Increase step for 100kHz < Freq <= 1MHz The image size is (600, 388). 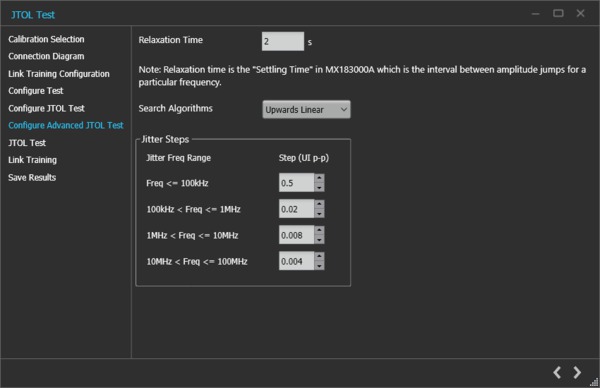click(319, 204)
